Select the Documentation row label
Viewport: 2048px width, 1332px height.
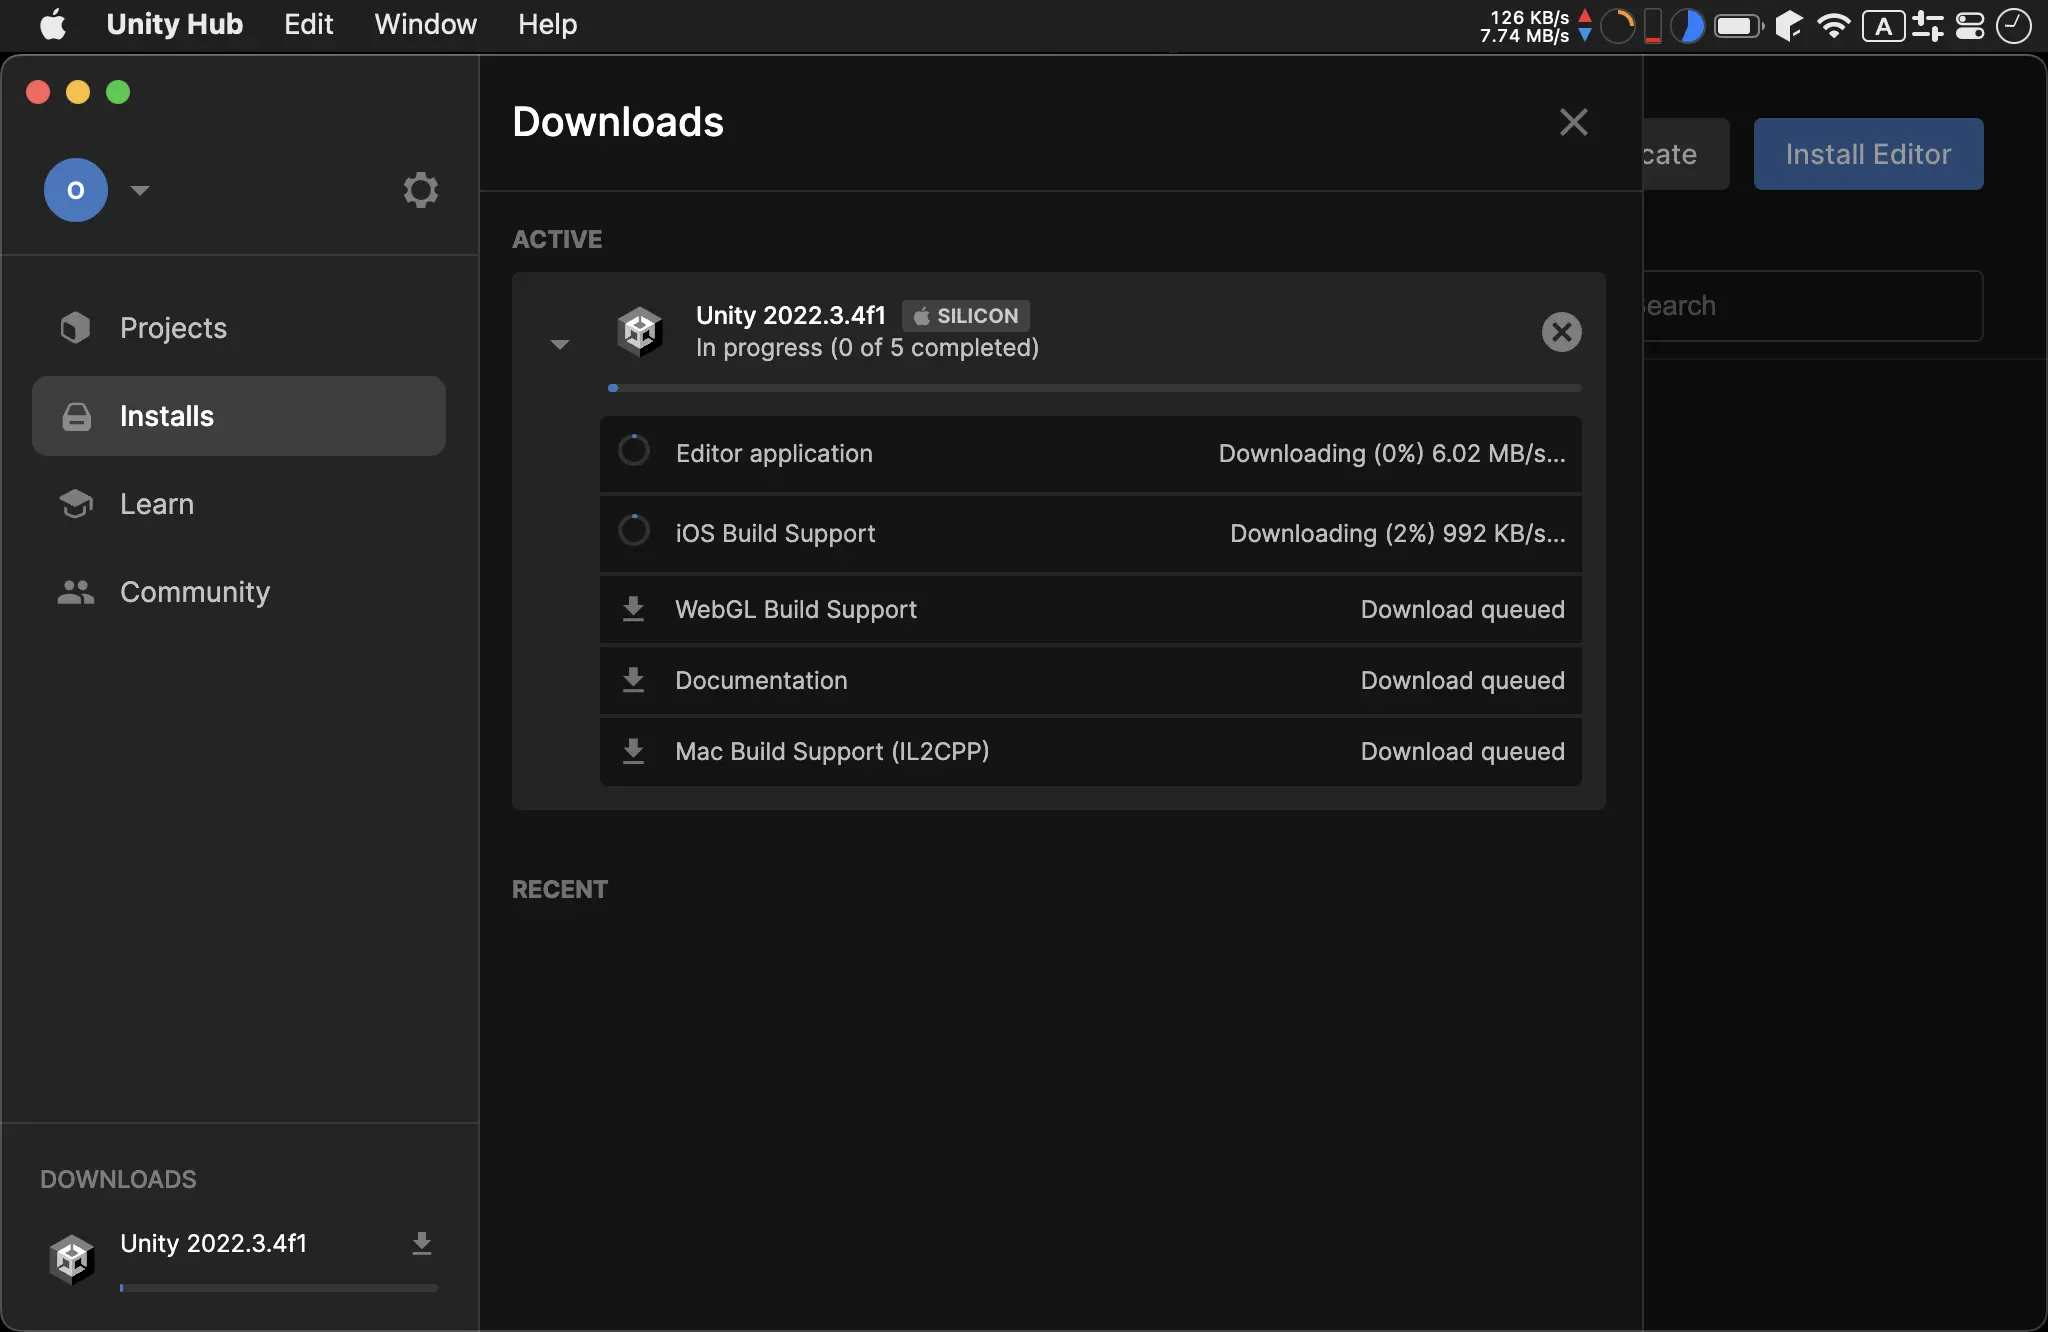point(761,681)
